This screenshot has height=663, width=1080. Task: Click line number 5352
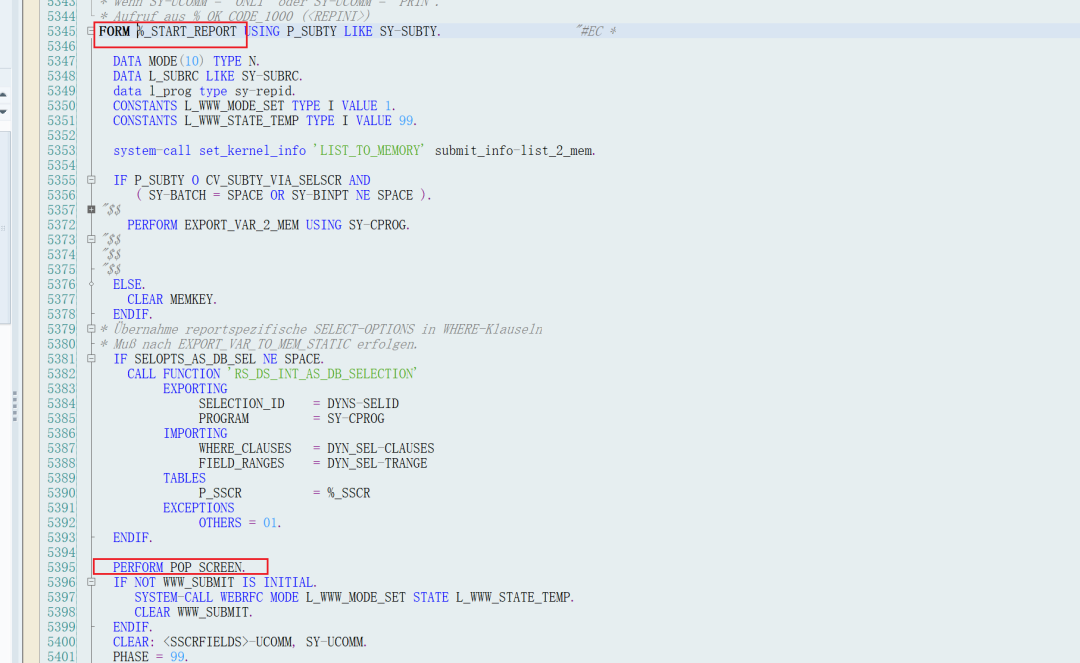(x=61, y=136)
